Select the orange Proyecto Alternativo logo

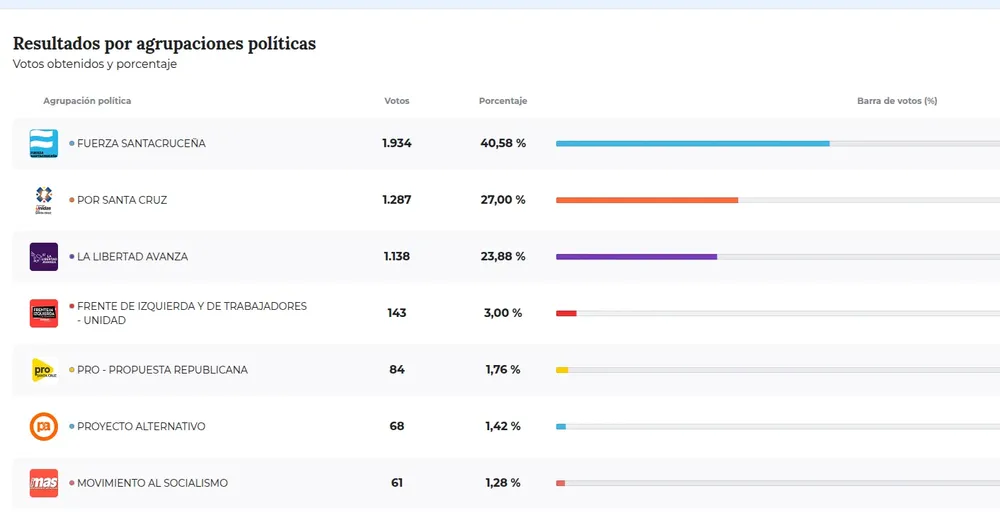(x=44, y=427)
